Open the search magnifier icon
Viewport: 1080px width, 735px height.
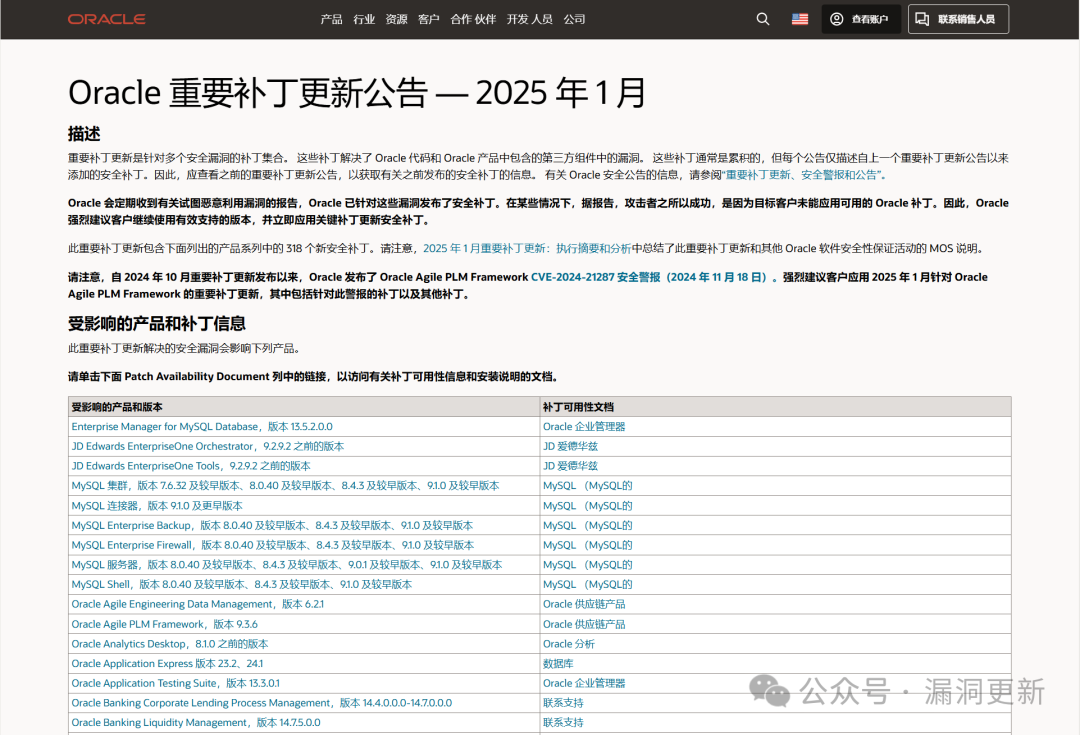[762, 19]
